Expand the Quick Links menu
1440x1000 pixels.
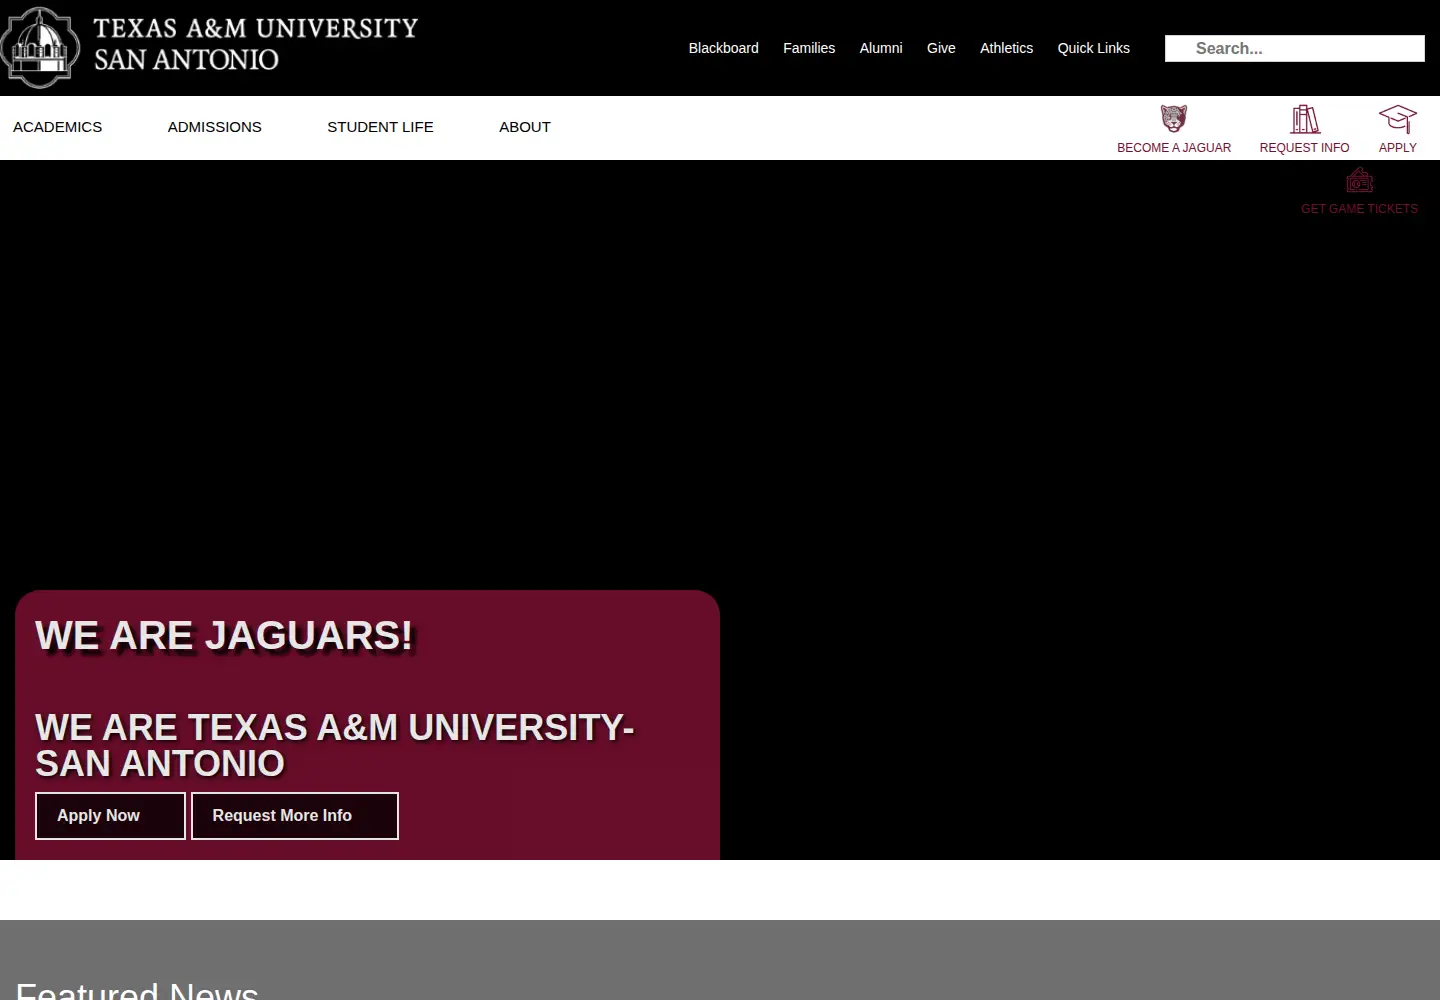pyautogui.click(x=1094, y=48)
